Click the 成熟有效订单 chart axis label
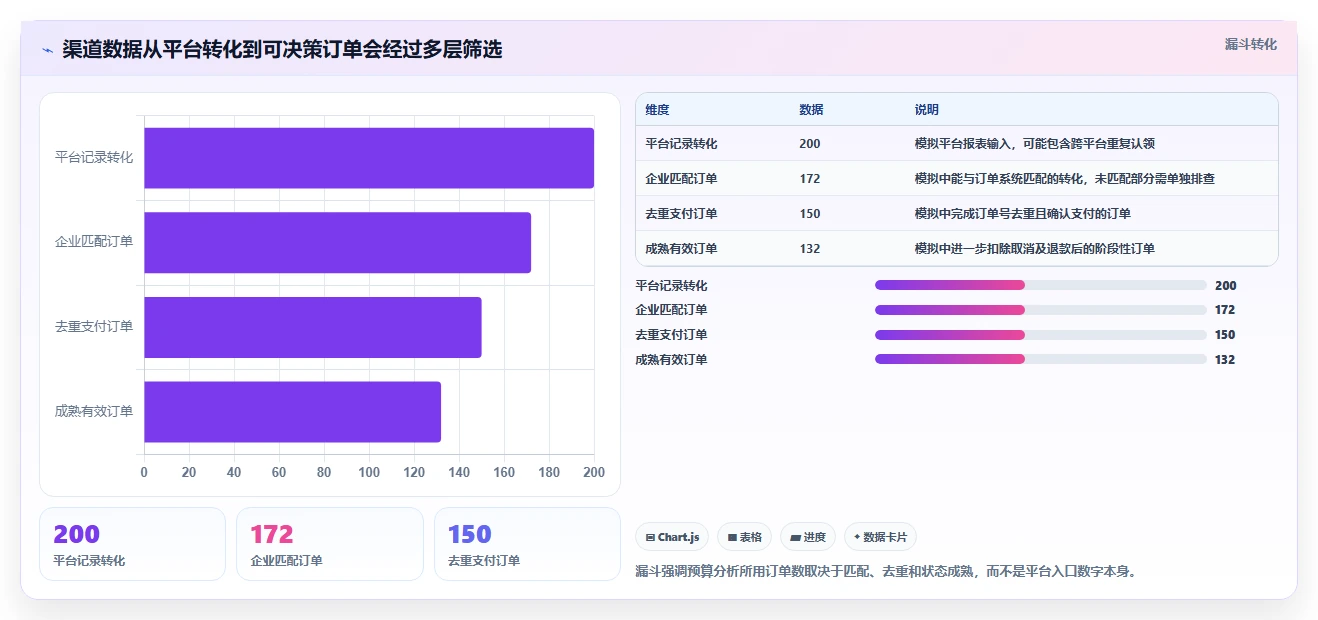 click(94, 411)
